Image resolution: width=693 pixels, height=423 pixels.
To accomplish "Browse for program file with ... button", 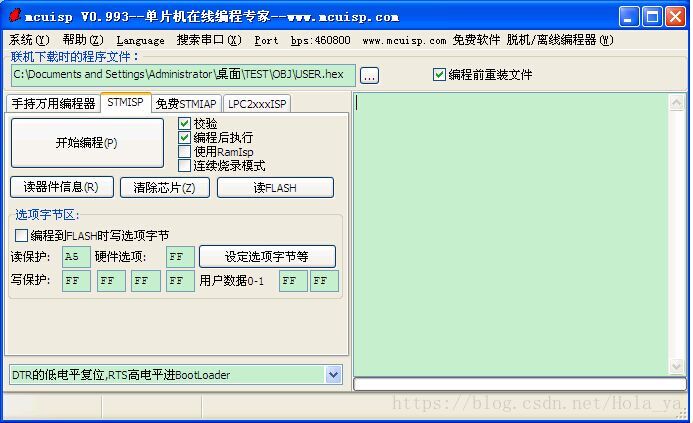I will (369, 76).
